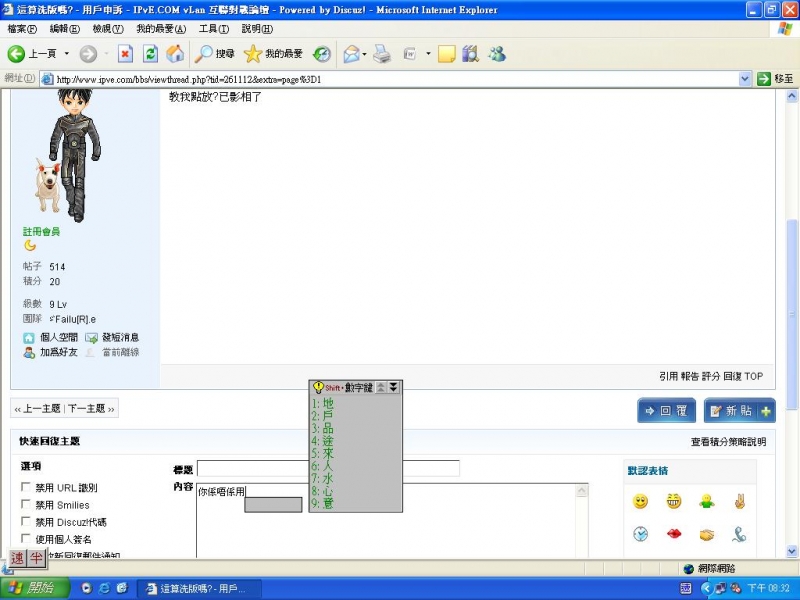Viewport: 800px width, 600px height.
Task: Open the history clock icon in toolbar
Action: [x=322, y=54]
